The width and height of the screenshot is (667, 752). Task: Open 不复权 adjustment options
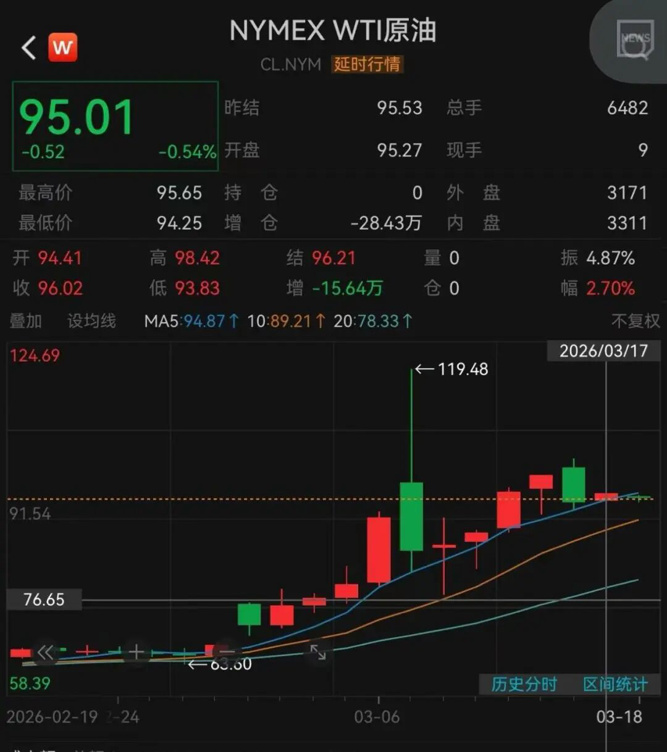pyautogui.click(x=635, y=321)
